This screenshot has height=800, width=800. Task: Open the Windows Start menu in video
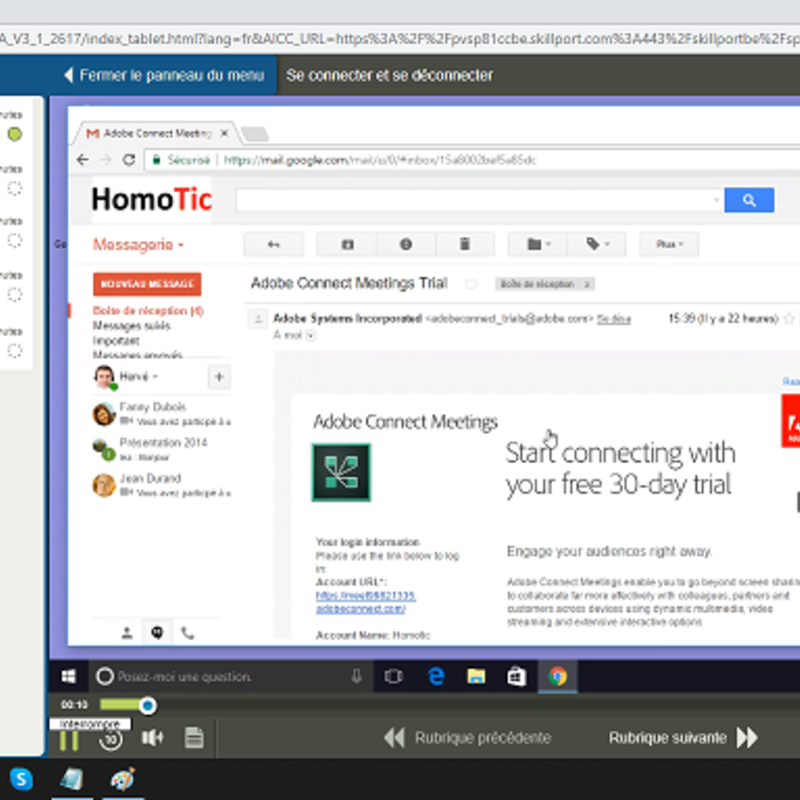pyautogui.click(x=68, y=677)
